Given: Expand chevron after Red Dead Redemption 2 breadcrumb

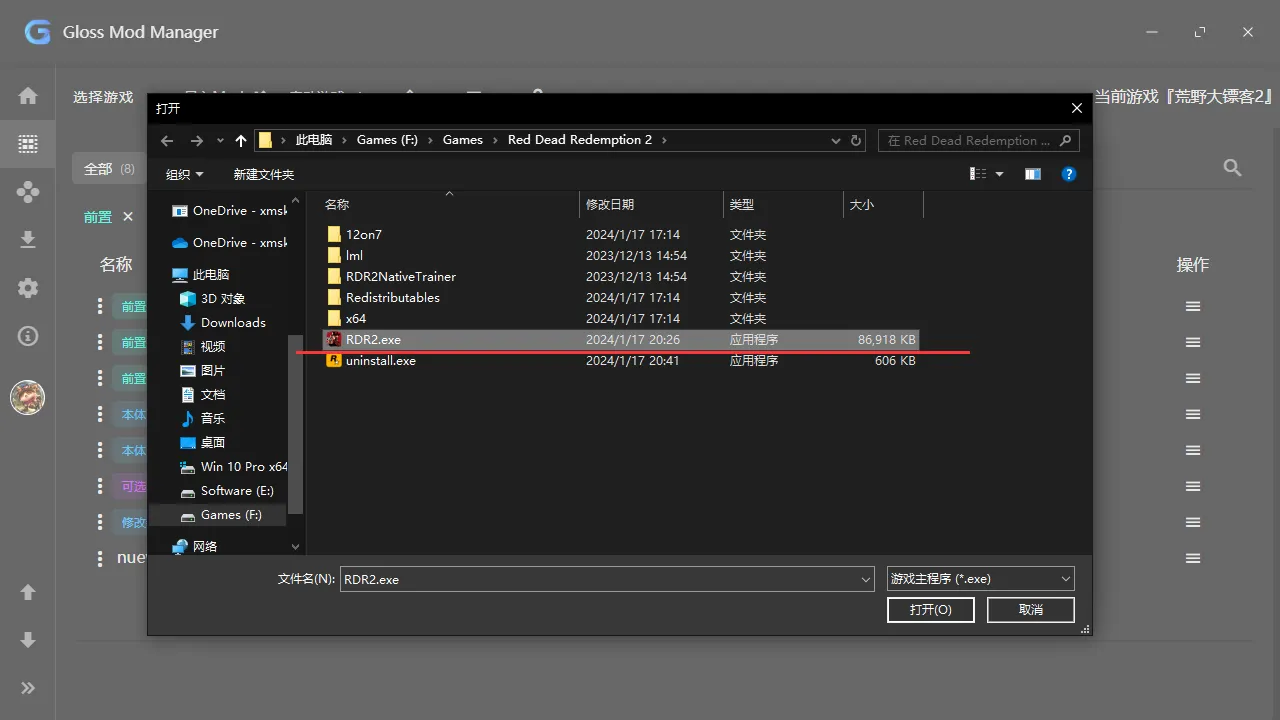Looking at the screenshot, I should (664, 140).
